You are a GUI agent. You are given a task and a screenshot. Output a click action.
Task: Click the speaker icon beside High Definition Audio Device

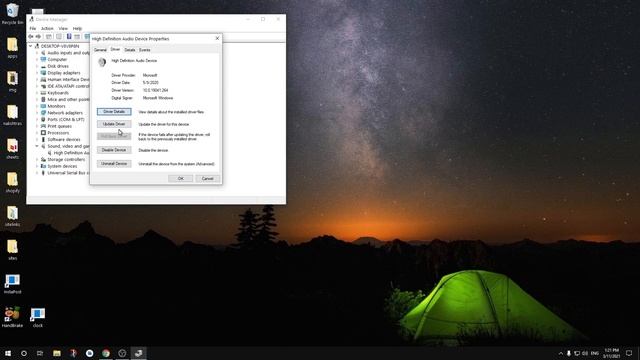[x=102, y=62]
